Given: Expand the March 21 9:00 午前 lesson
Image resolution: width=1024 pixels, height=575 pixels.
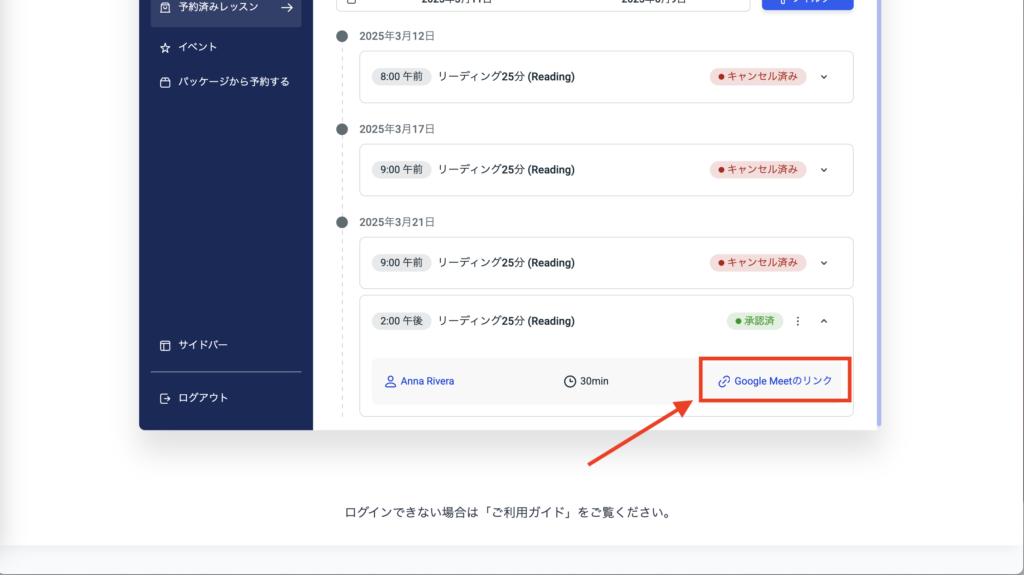Looking at the screenshot, I should point(824,263).
